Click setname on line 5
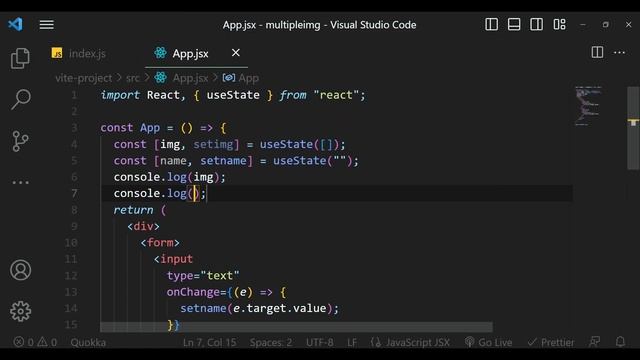The height and width of the screenshot is (360, 640). (x=223, y=160)
